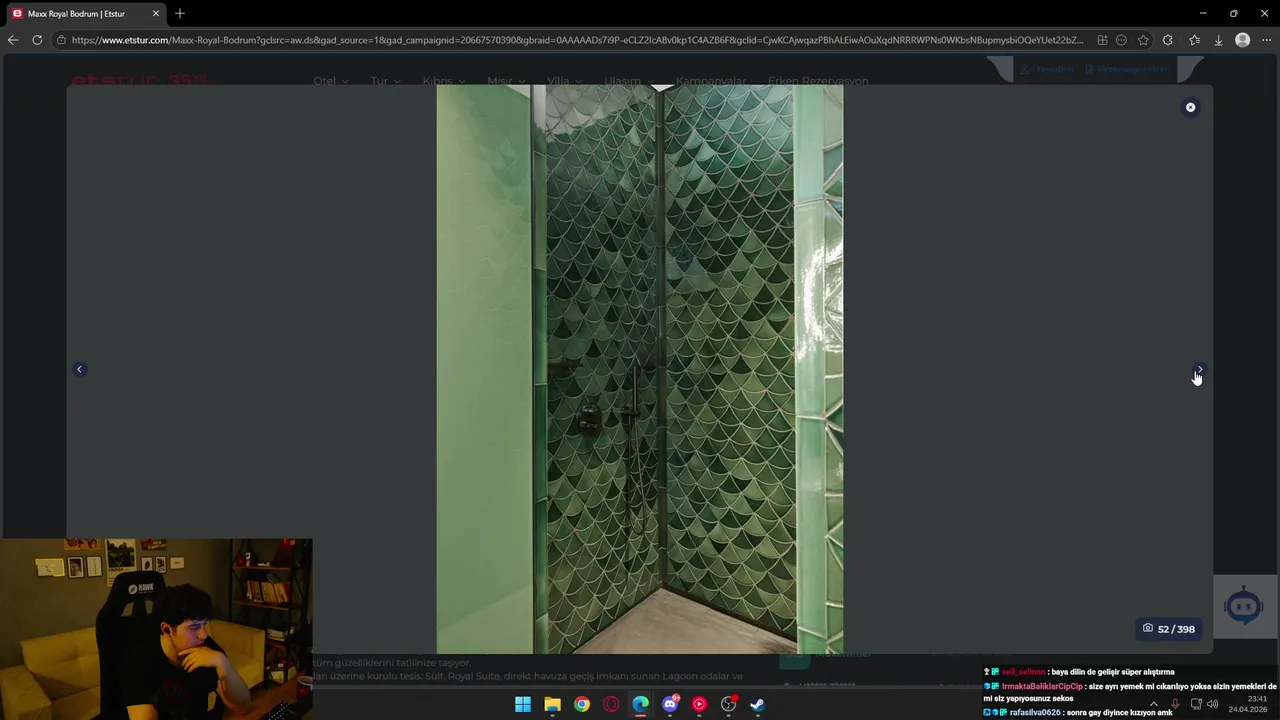Open OBS Studio from taskbar
Image resolution: width=1280 pixels, height=720 pixels.
(729, 704)
